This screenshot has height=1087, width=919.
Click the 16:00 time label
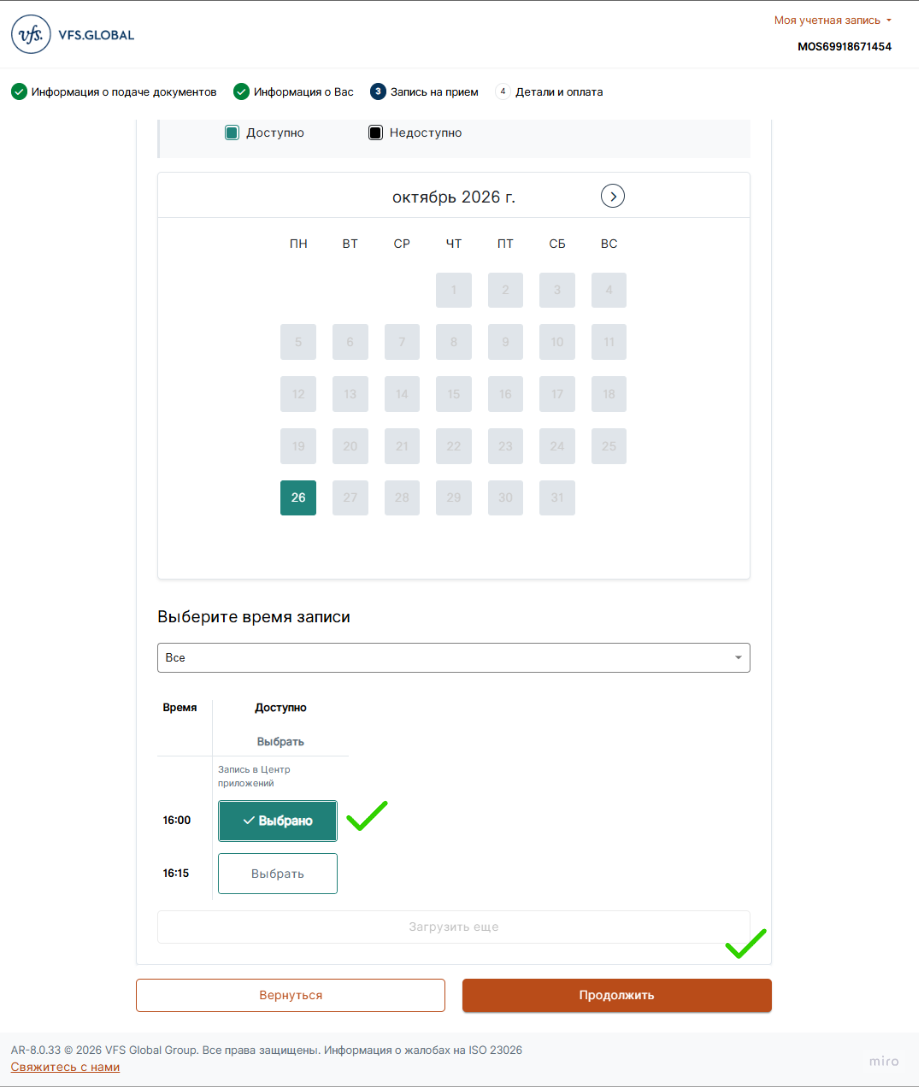(x=177, y=820)
